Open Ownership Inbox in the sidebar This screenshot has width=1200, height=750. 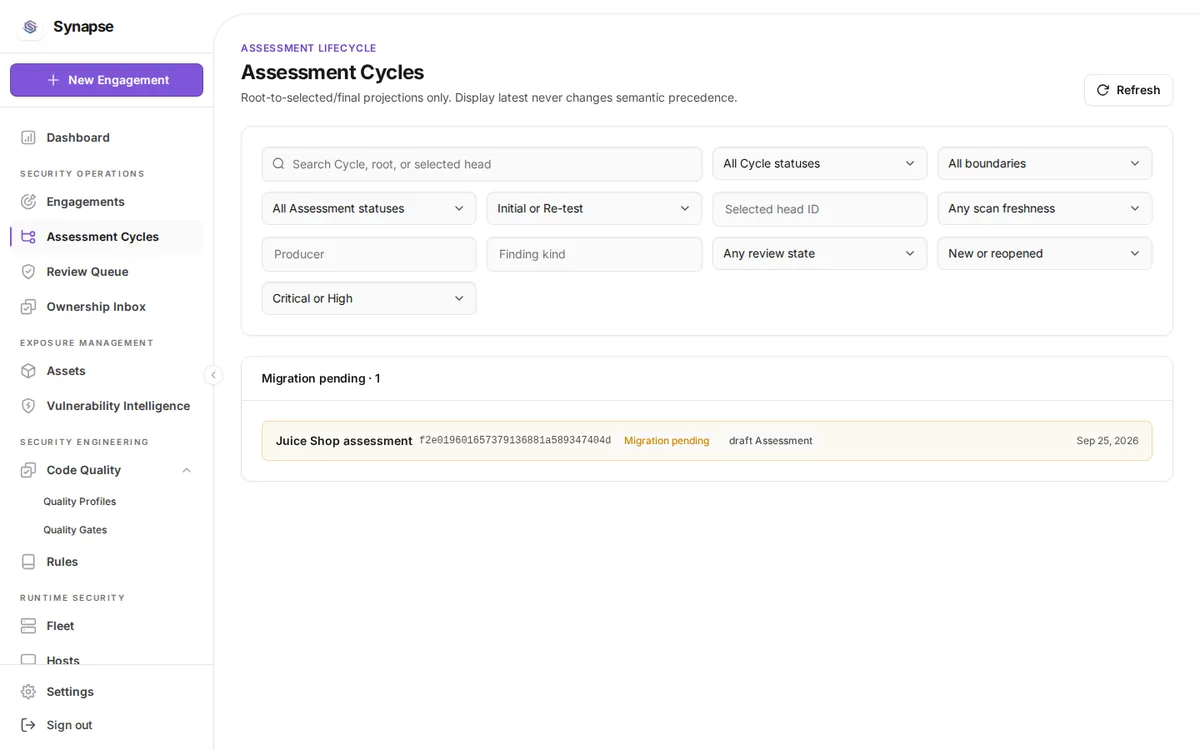tap(106, 307)
